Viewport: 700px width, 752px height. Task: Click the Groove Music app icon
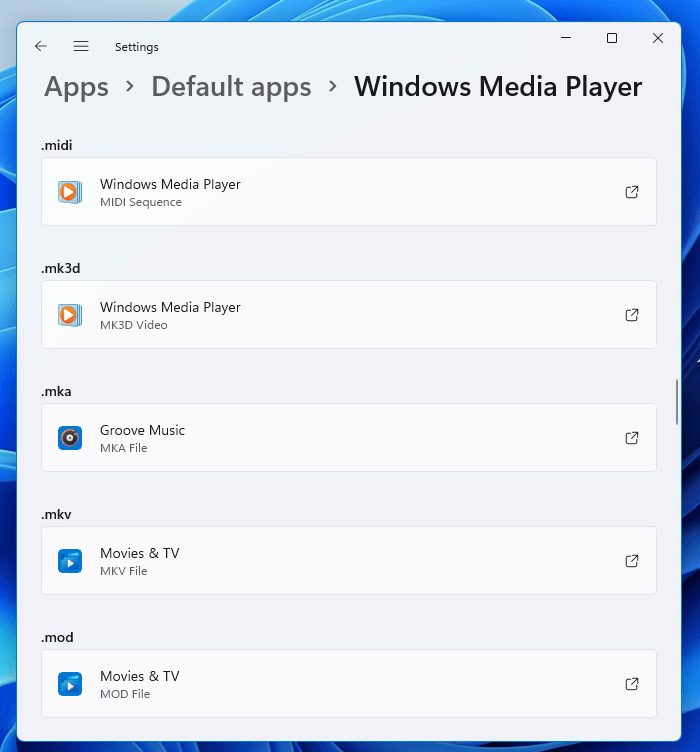[70, 438]
